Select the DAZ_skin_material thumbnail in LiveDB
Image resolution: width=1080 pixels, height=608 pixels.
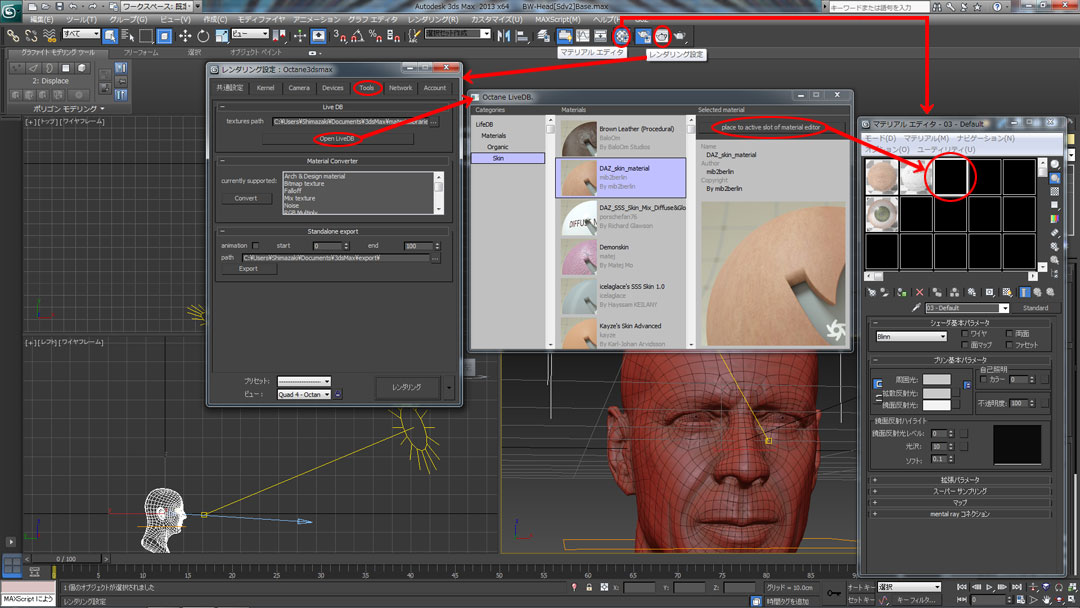577,178
